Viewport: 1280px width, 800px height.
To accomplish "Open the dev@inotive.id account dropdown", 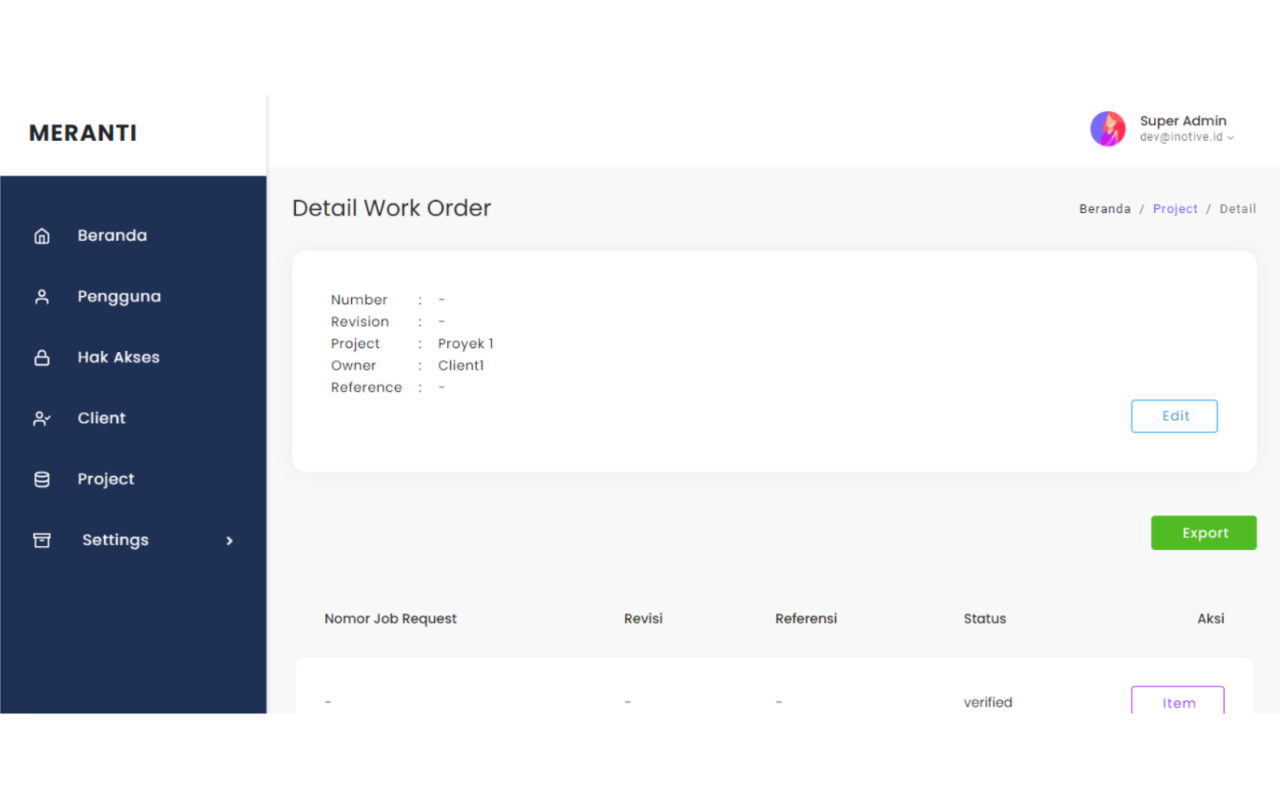I will pyautogui.click(x=1187, y=137).
